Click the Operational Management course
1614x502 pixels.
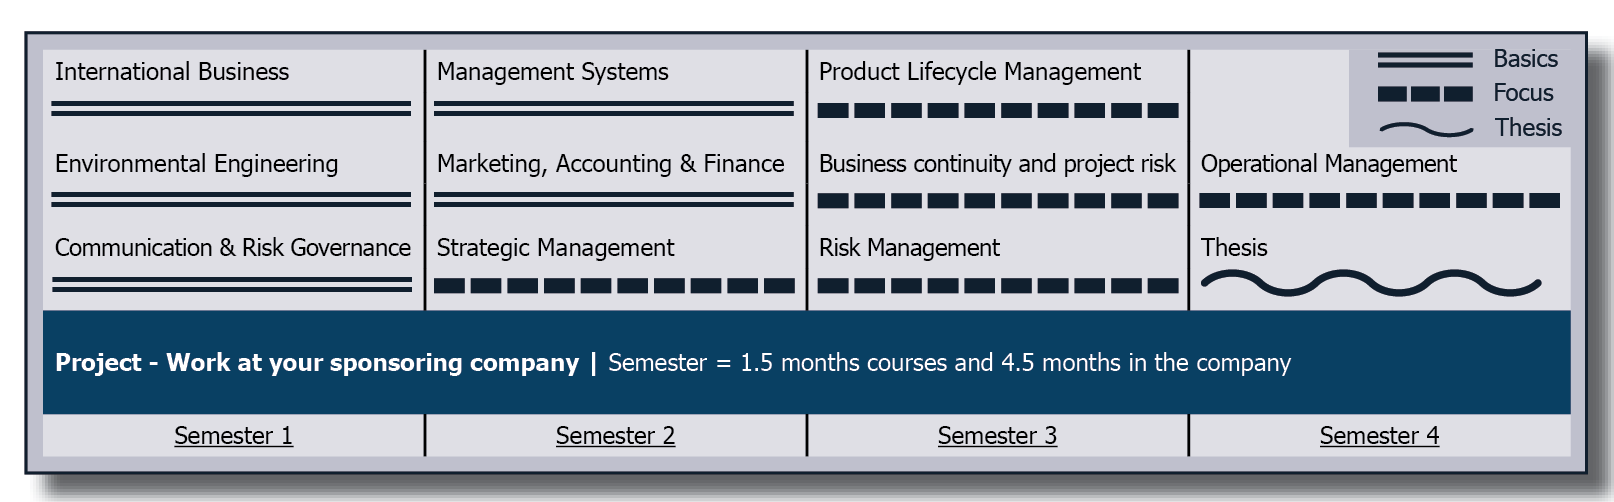[x=1329, y=164]
